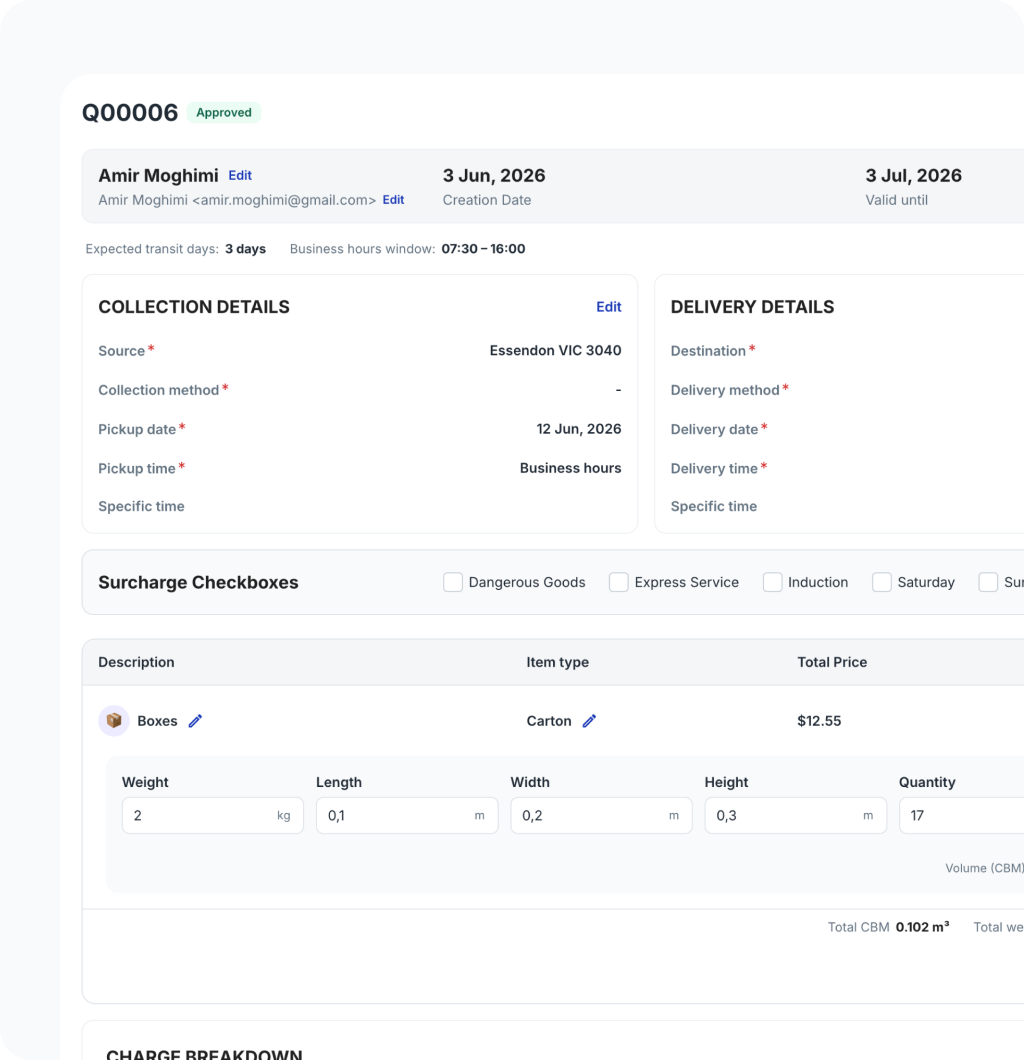Click the creation date 3 Jun, 2026
This screenshot has width=1024, height=1060.
click(x=494, y=176)
